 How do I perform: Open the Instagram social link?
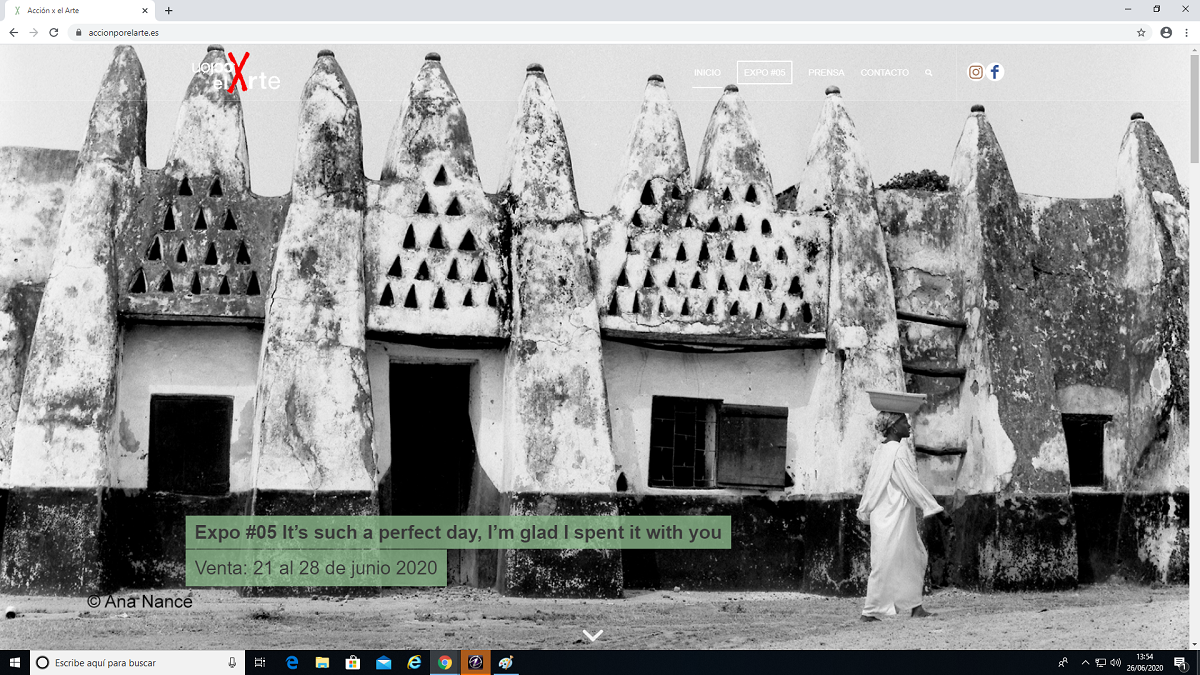(976, 72)
